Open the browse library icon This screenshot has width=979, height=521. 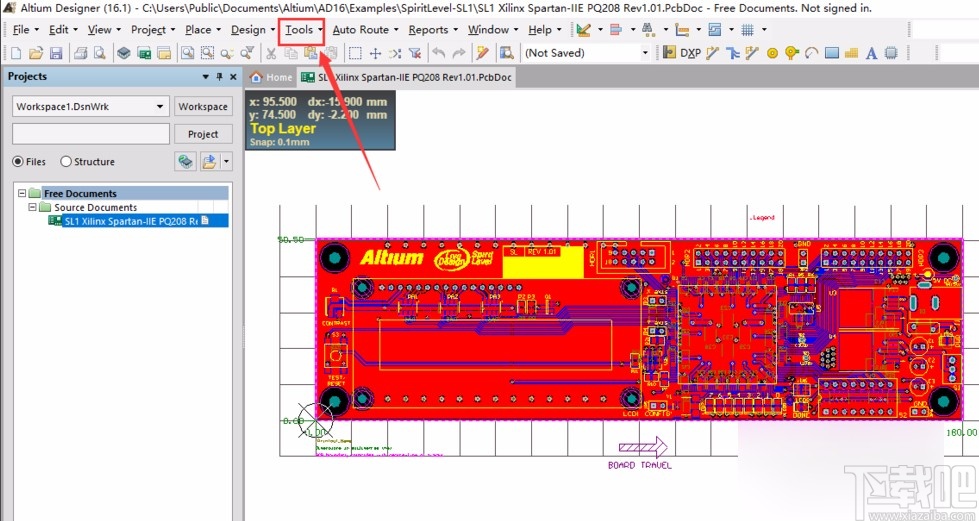coord(506,53)
